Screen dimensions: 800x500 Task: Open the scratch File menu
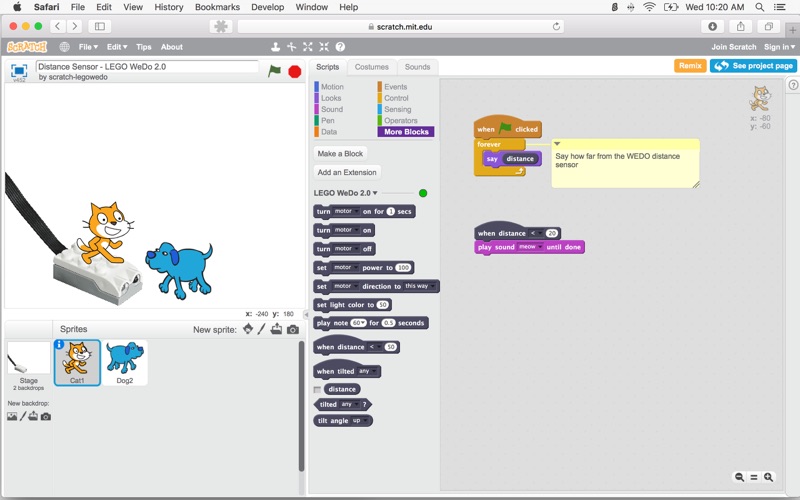coord(88,47)
